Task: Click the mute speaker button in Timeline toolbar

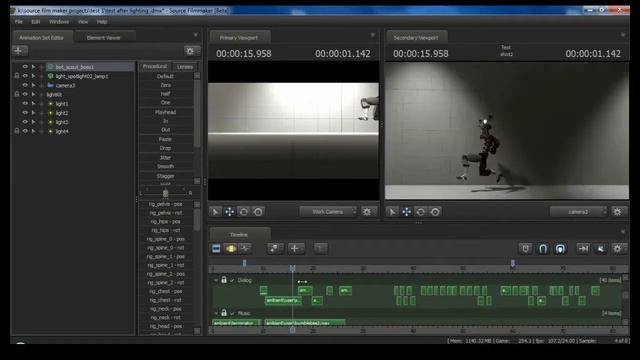Action: coord(600,249)
